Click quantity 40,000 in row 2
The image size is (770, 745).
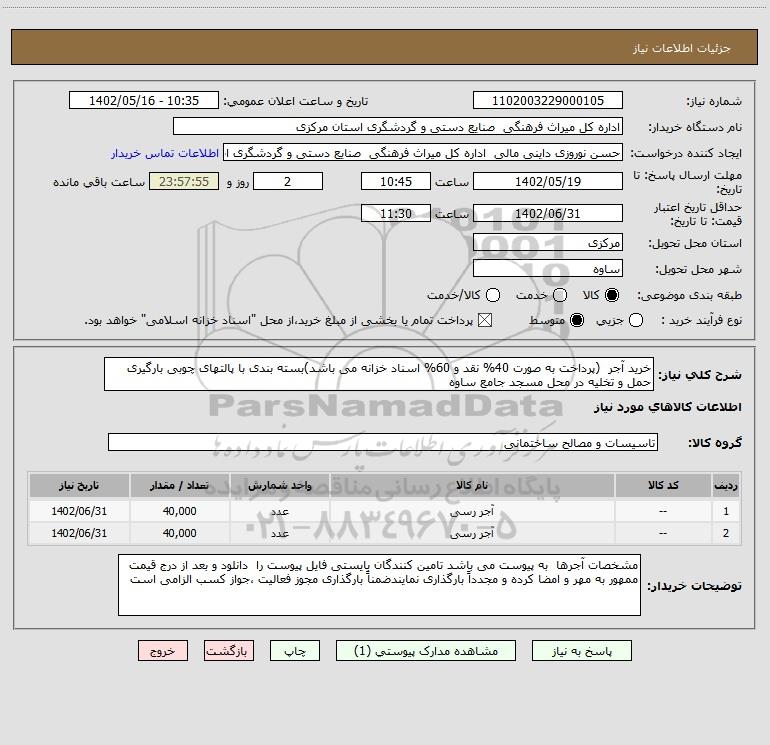180,533
